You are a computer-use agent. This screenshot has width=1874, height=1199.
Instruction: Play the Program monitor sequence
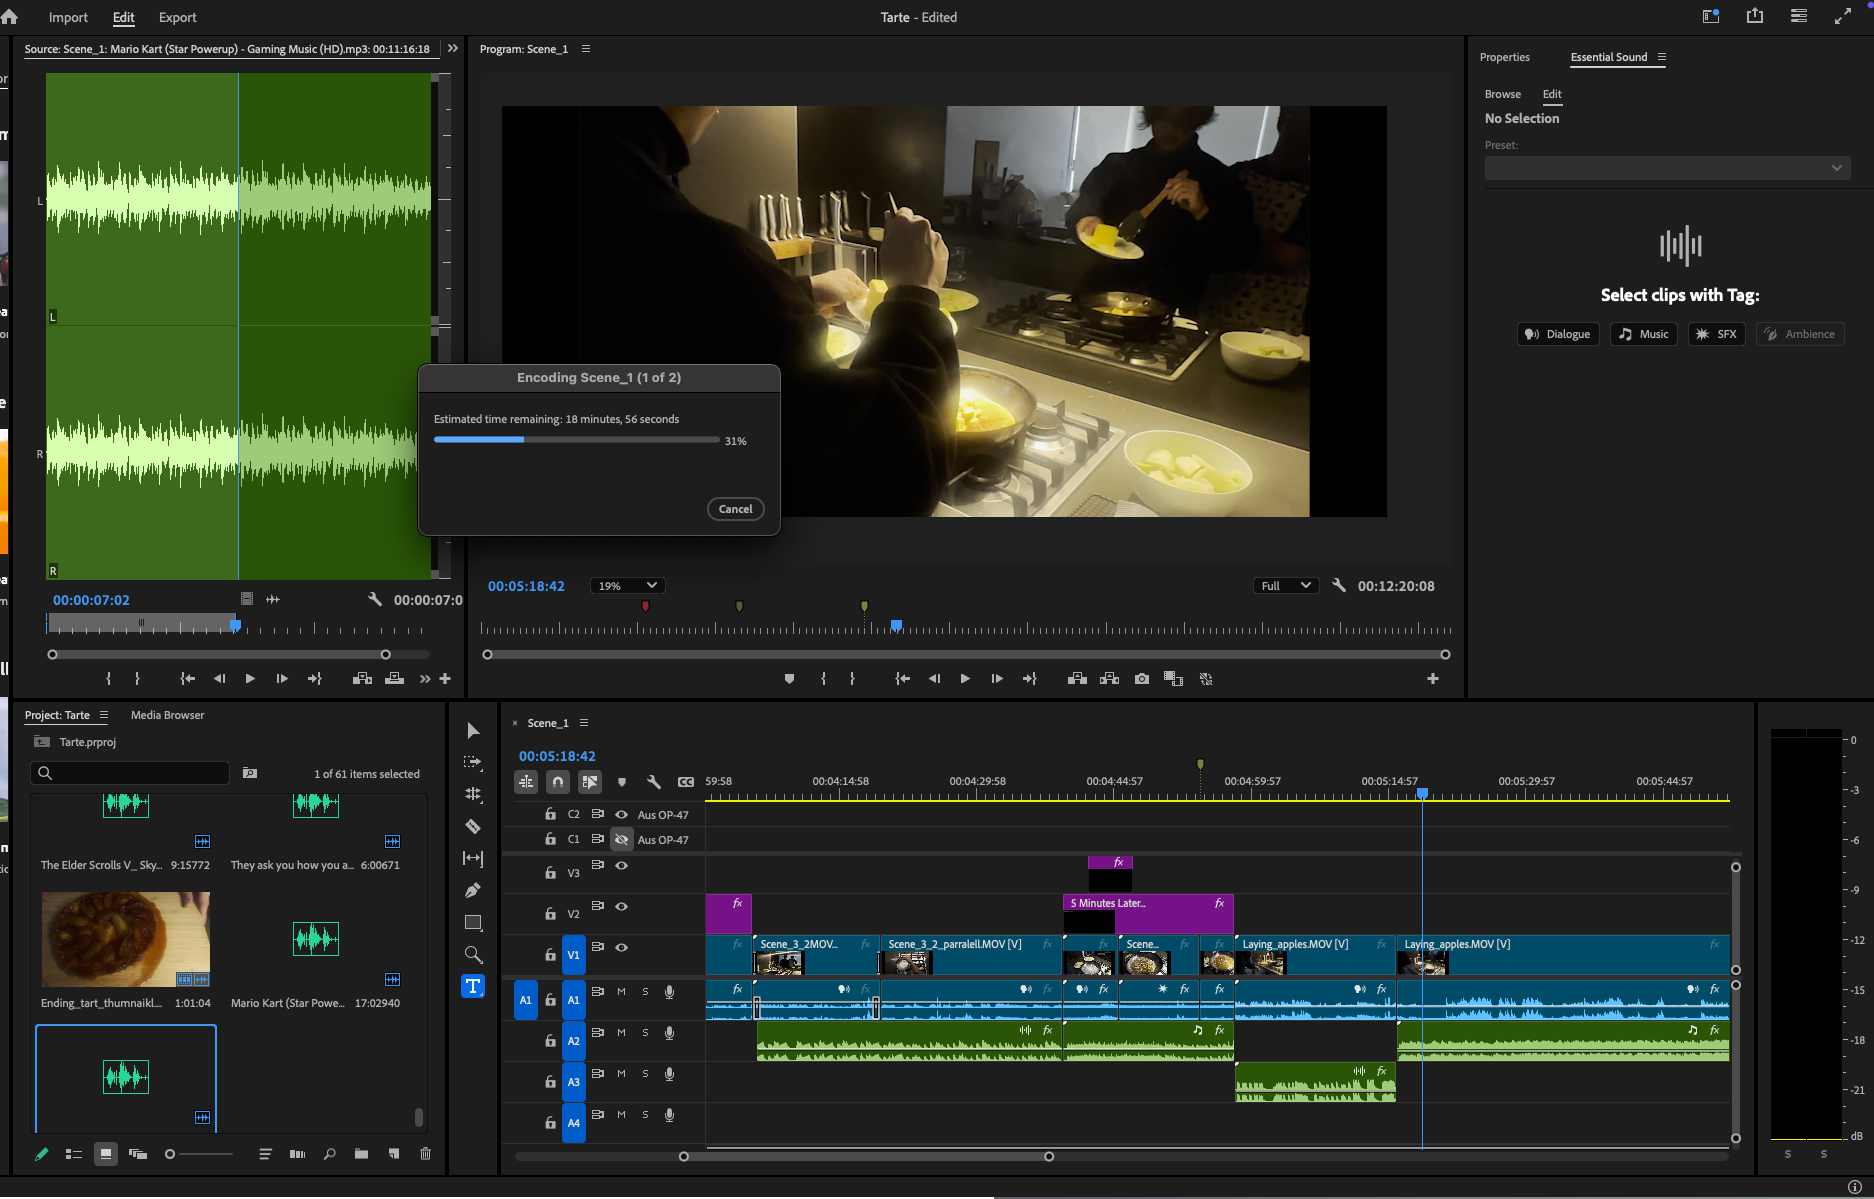click(x=965, y=679)
